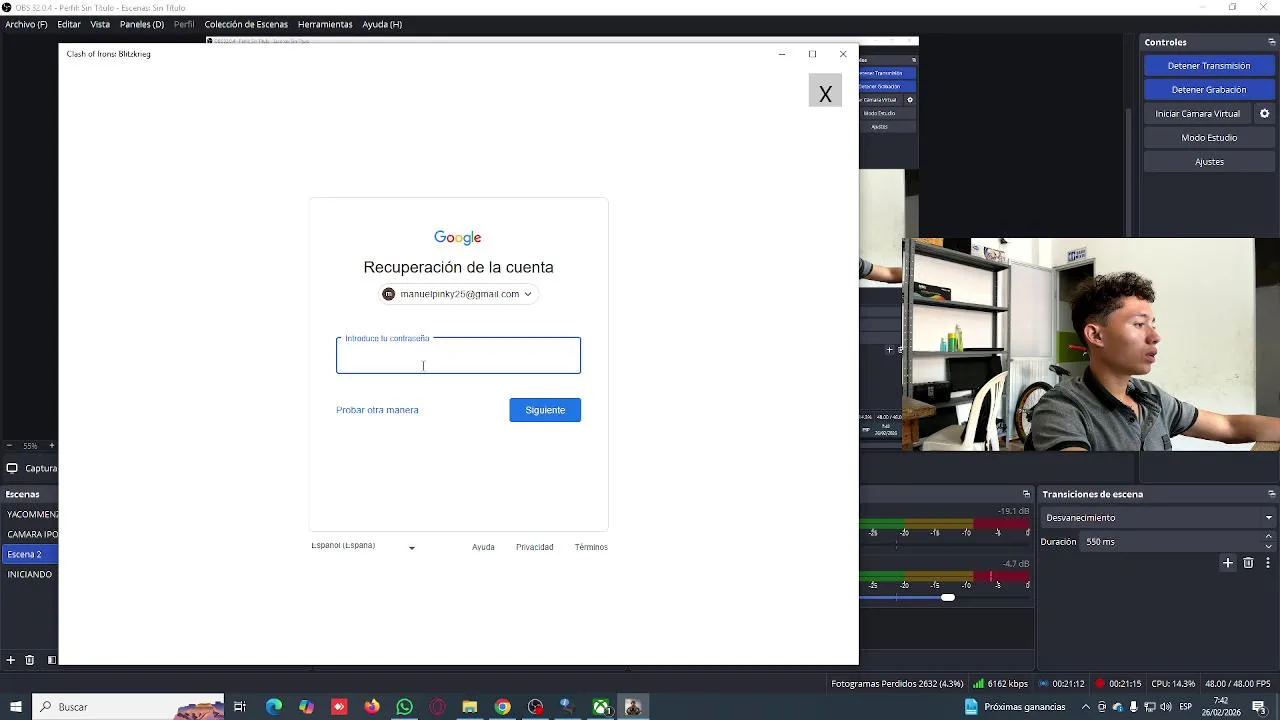Image resolution: width=1280 pixels, height=720 pixels.
Task: Zoom in preview with plus icon
Action: click(52, 445)
